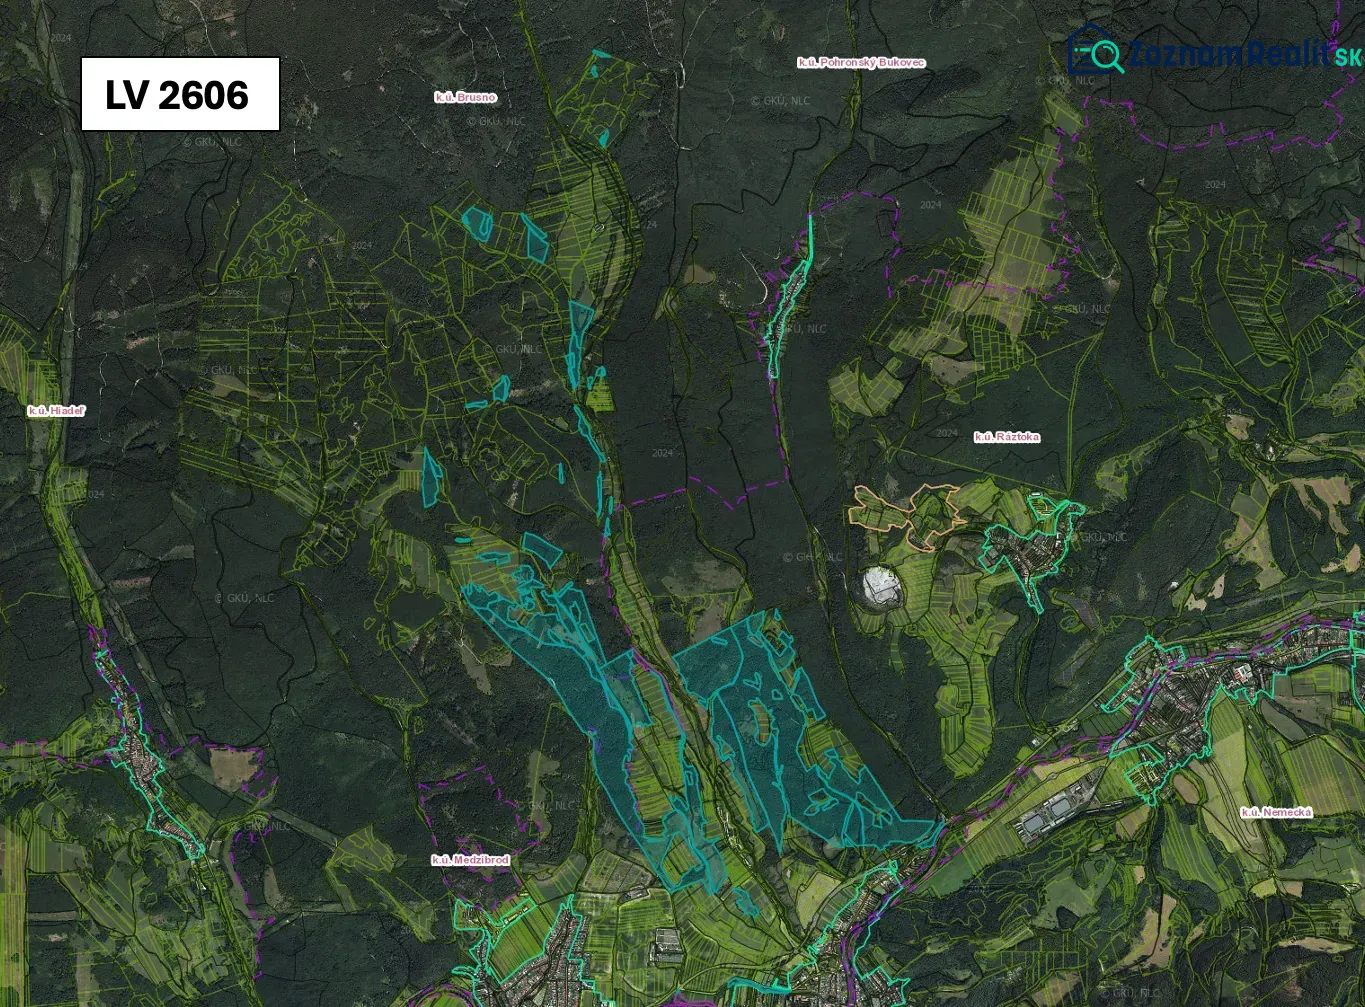Viewport: 1365px width, 1007px height.
Task: Select the "k.ú. Medzibrod" map label
Action: (471, 860)
